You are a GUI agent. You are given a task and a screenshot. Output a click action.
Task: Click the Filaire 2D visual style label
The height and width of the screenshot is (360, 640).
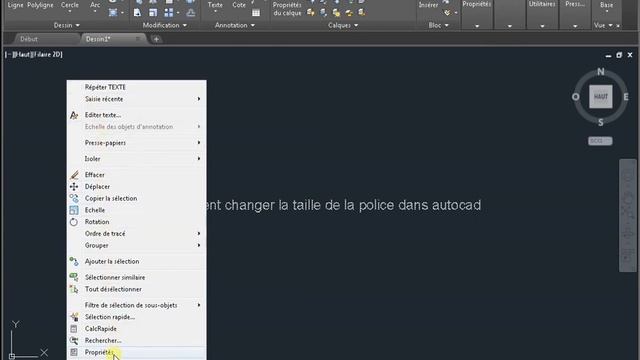47,55
